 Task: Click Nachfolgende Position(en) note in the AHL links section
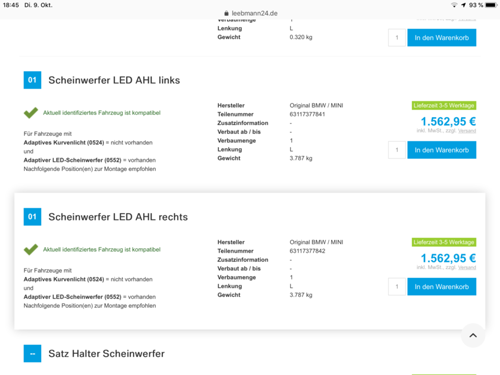click(90, 169)
